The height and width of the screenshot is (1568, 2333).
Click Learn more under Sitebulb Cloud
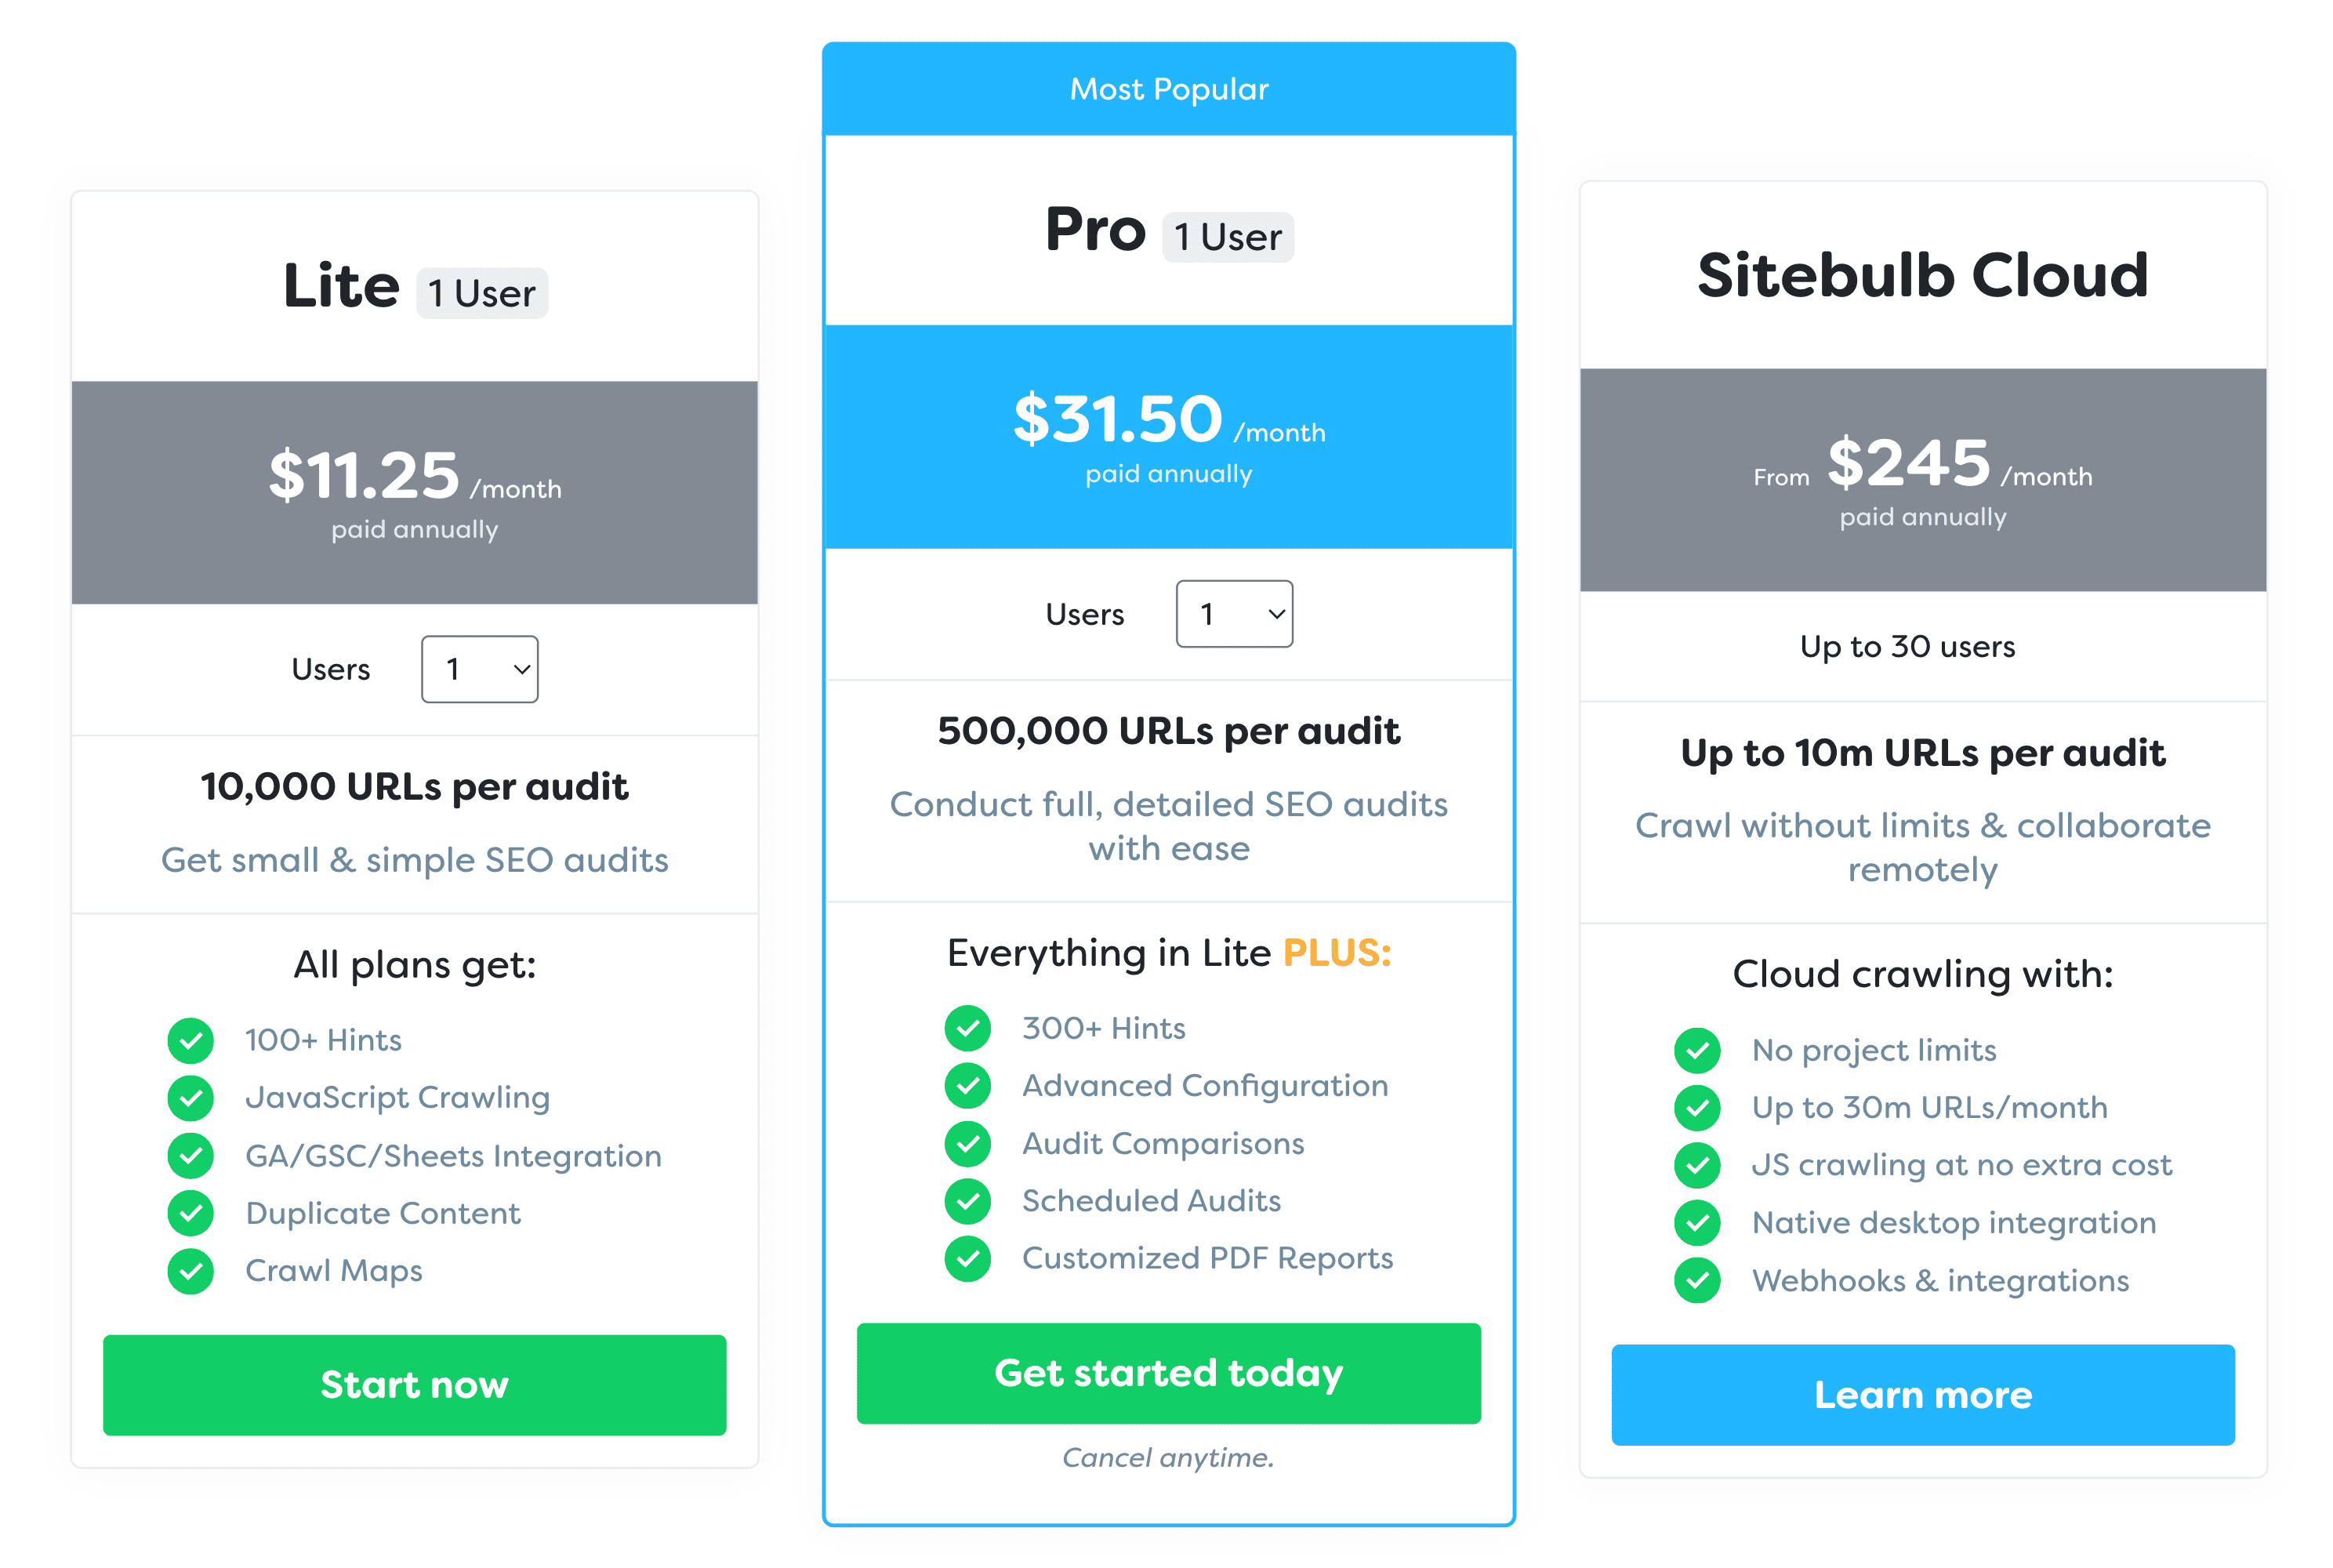point(1922,1395)
